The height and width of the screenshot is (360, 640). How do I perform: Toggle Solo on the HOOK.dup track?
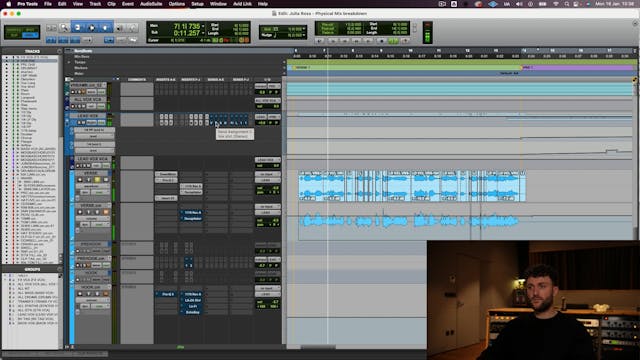pyautogui.click(x=97, y=294)
